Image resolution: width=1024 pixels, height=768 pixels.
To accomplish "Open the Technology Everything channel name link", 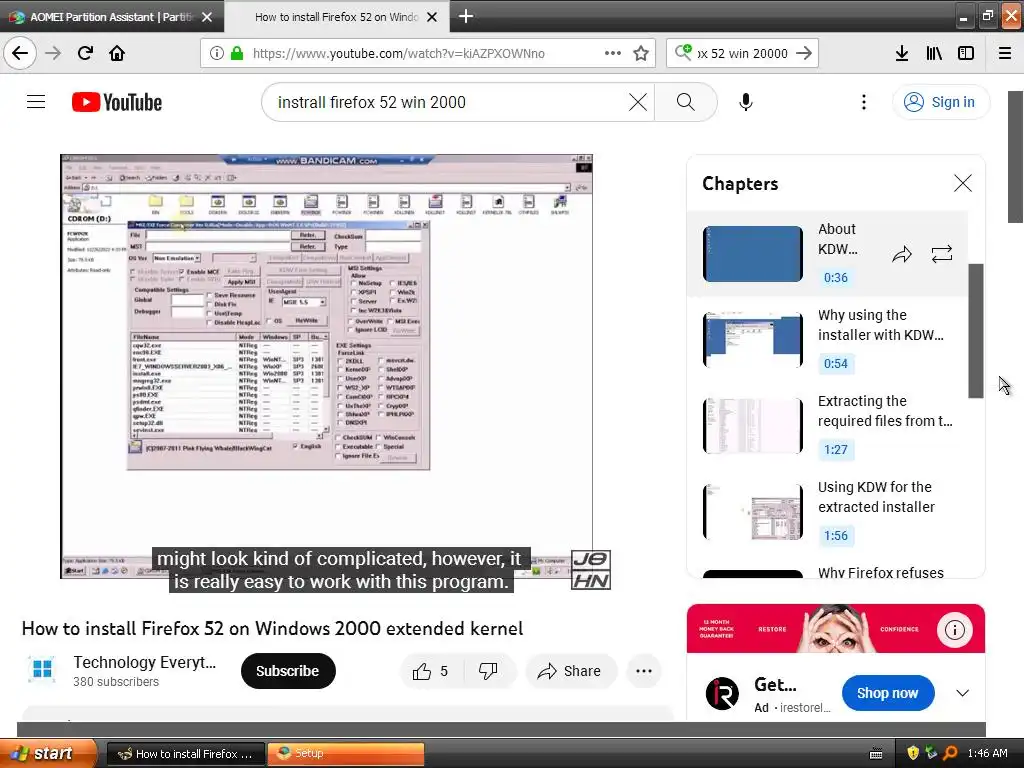I will tap(144, 662).
